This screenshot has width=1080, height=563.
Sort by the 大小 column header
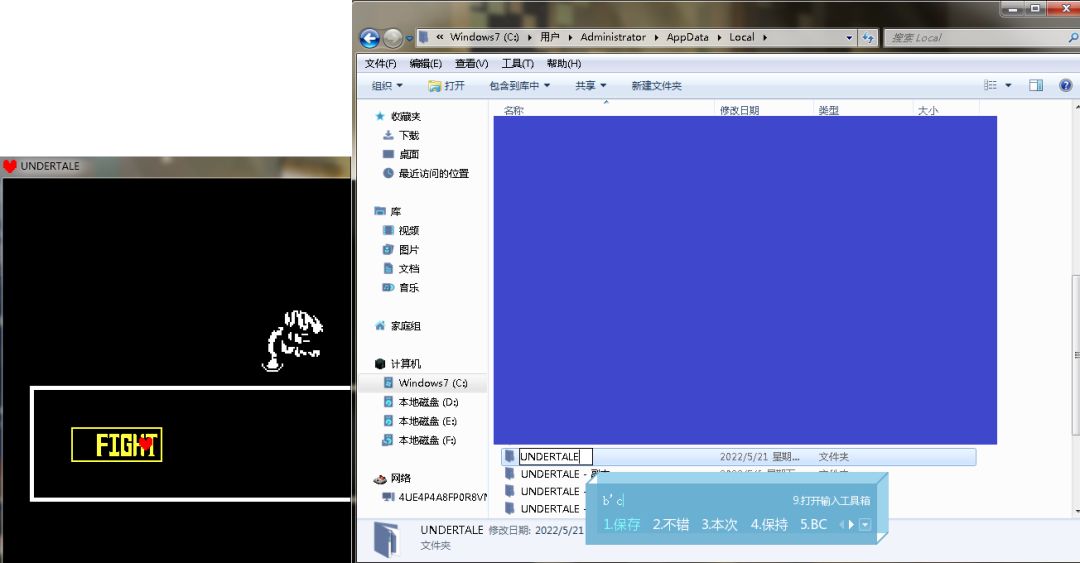928,110
